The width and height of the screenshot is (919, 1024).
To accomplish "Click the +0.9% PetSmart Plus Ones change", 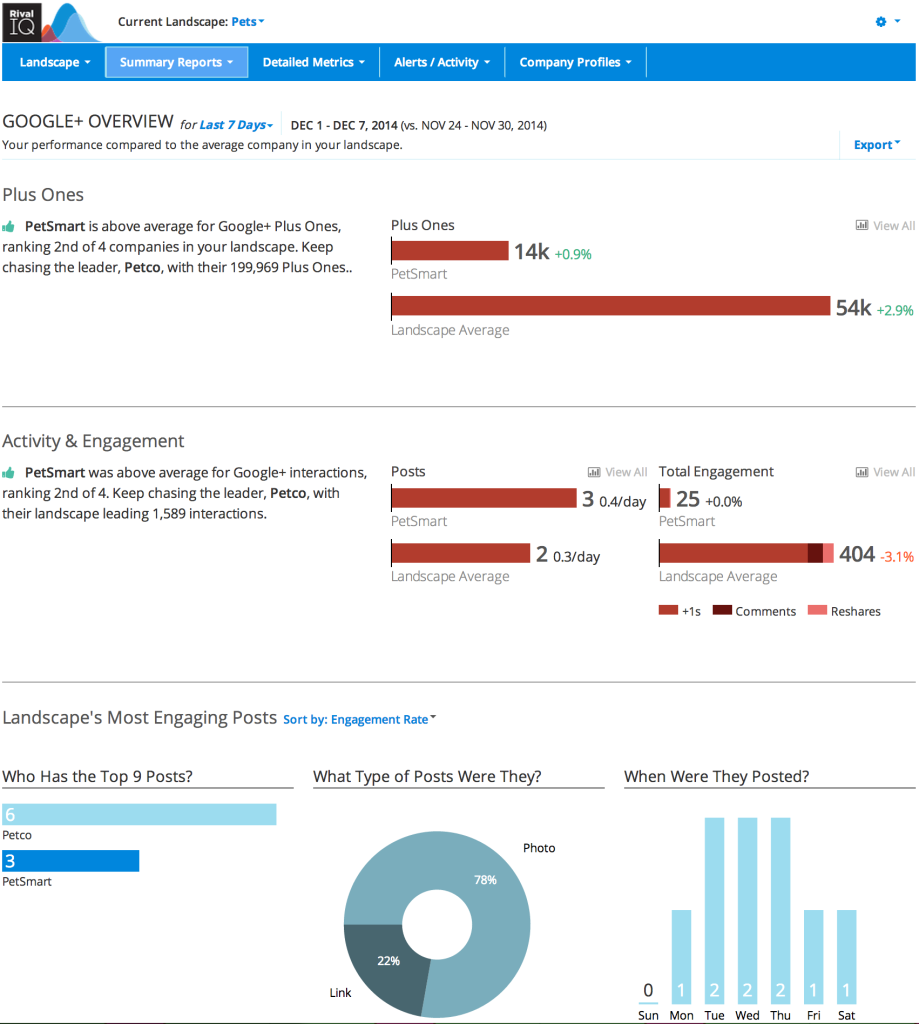I will pos(573,254).
